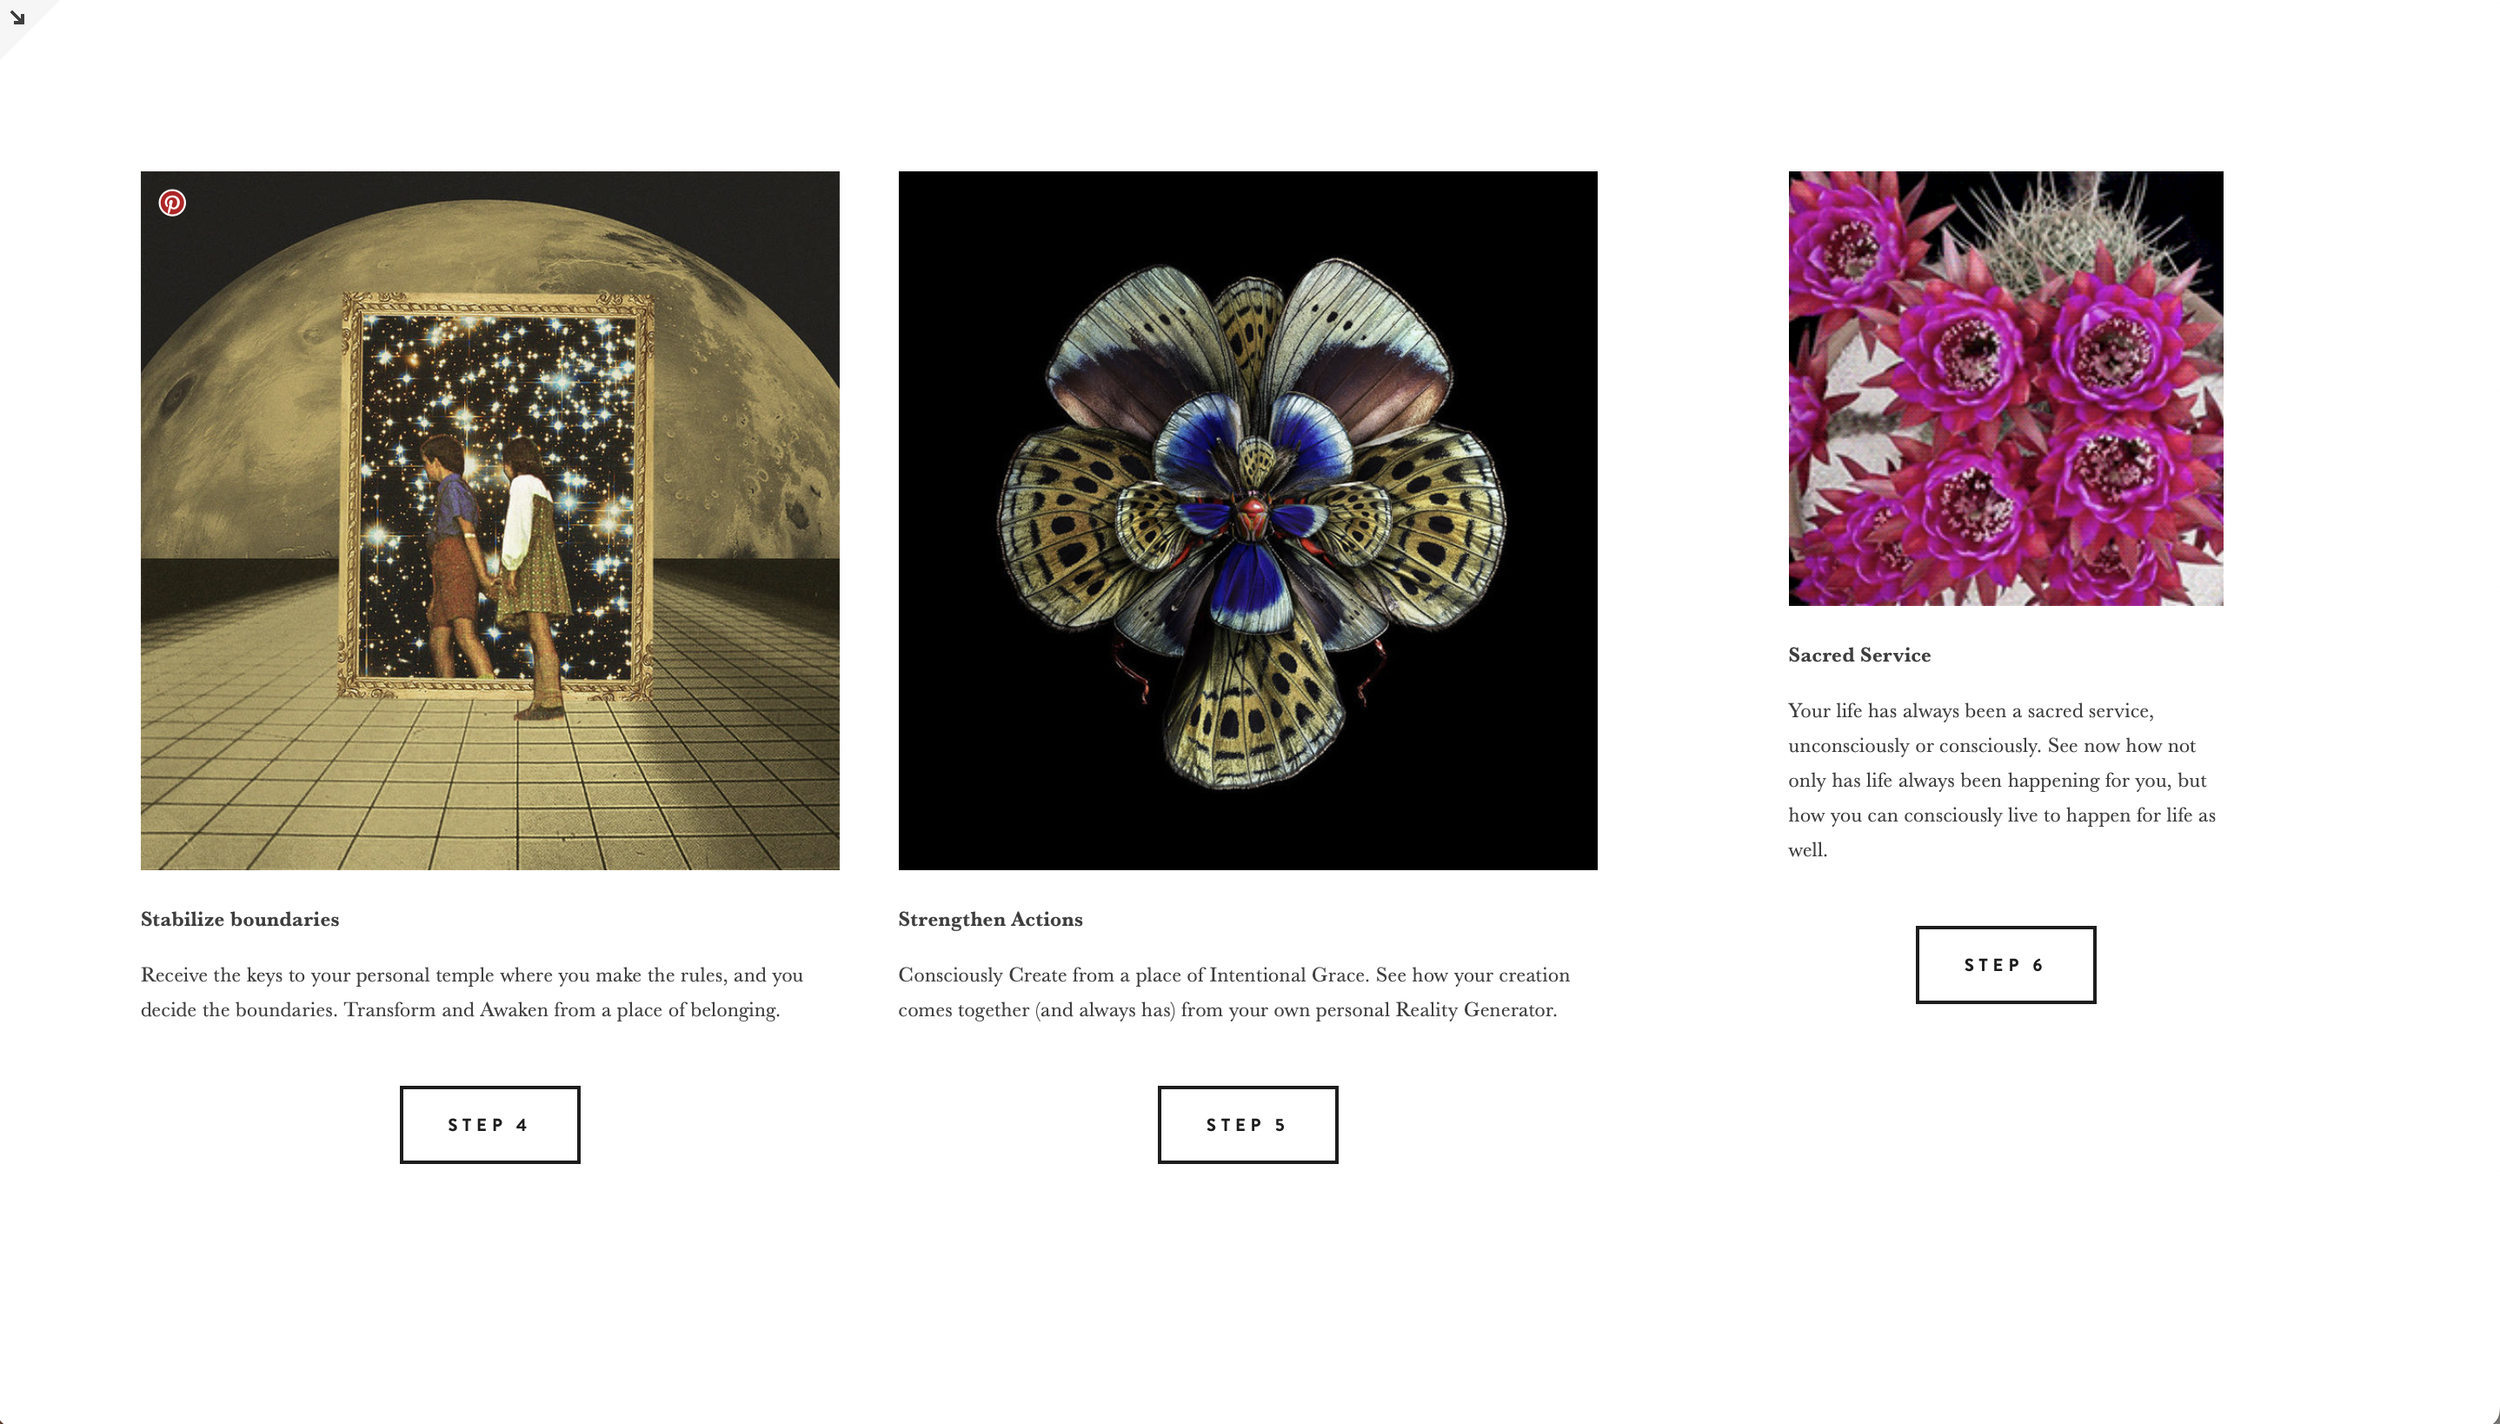Open the STEP 5 button
The image size is (2500, 1424).
click(x=1248, y=1125)
